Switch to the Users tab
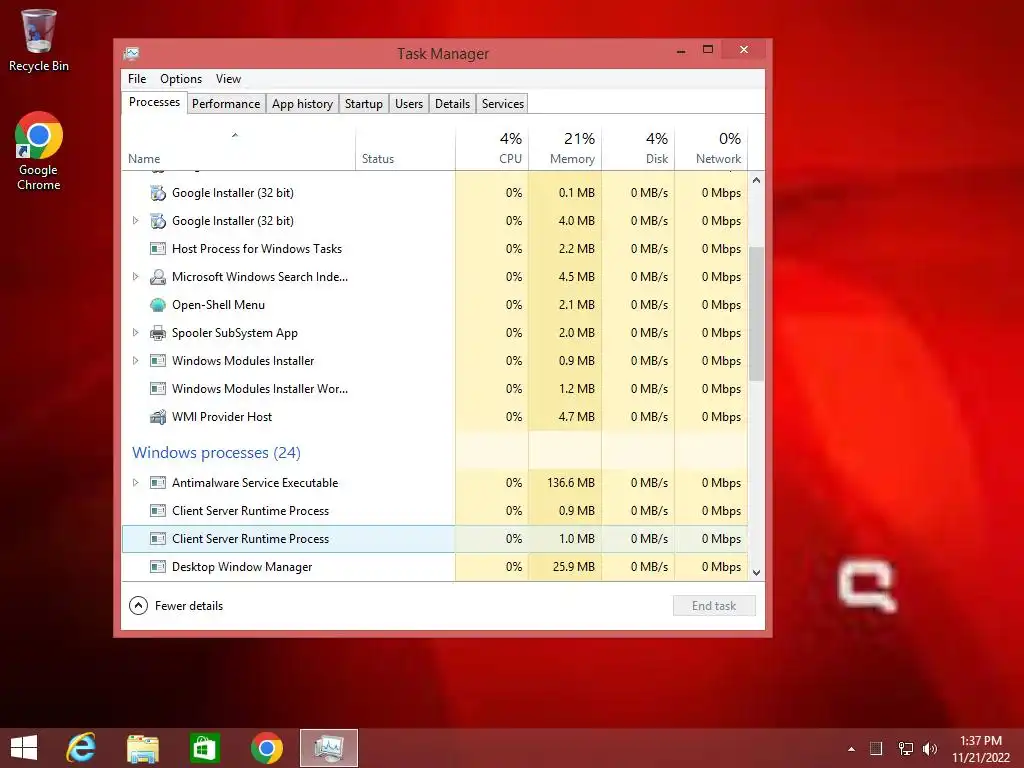The image size is (1024, 768). click(409, 104)
